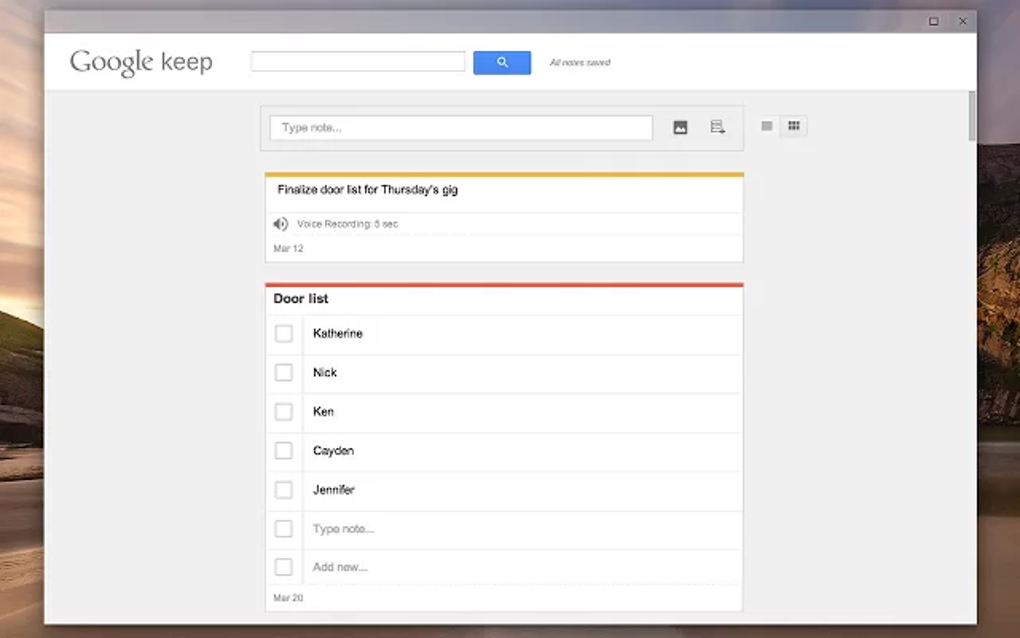The width and height of the screenshot is (1020, 638).
Task: Close the Google Keep window
Action: pos(963,21)
